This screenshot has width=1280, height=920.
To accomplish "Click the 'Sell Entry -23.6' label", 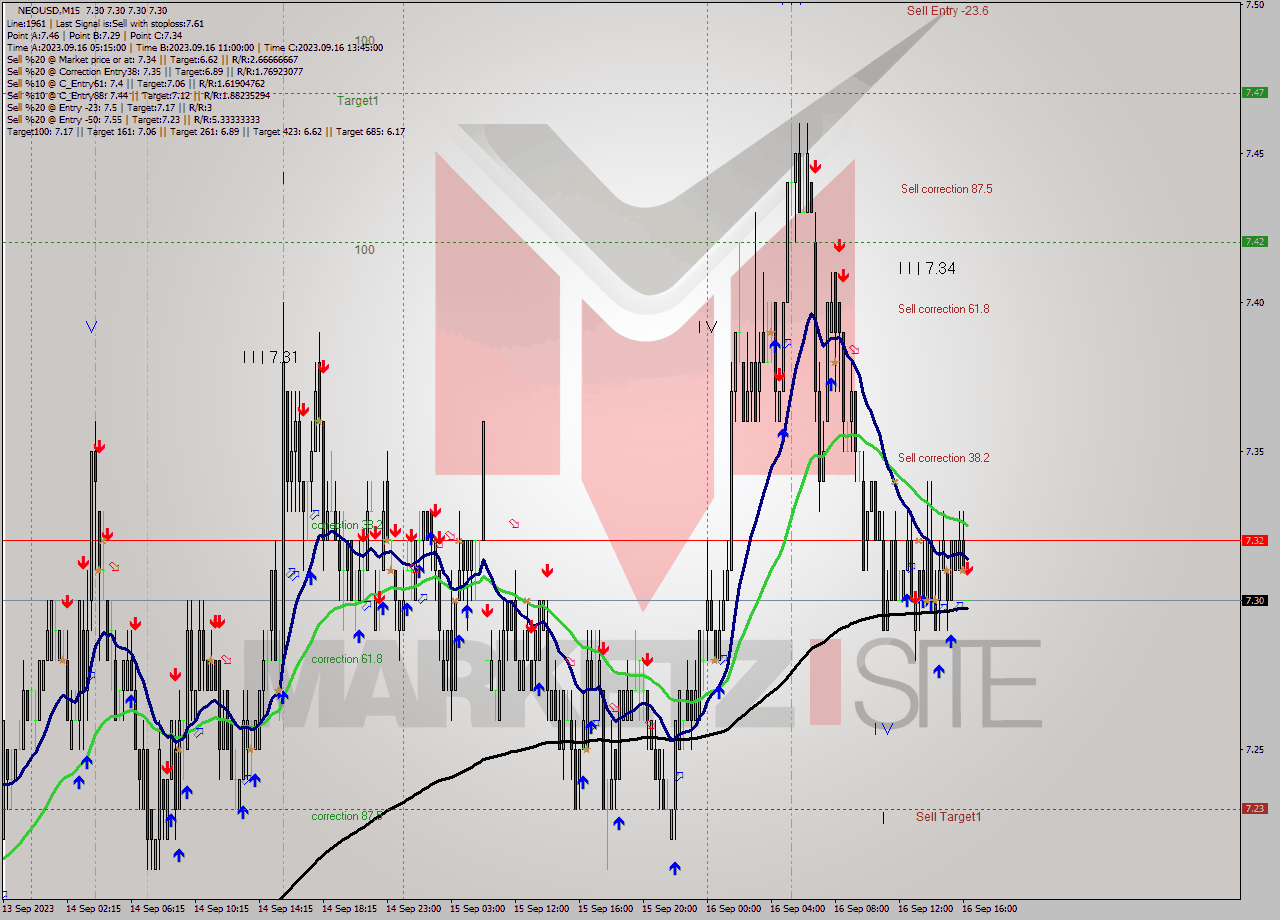I will pos(947,11).
